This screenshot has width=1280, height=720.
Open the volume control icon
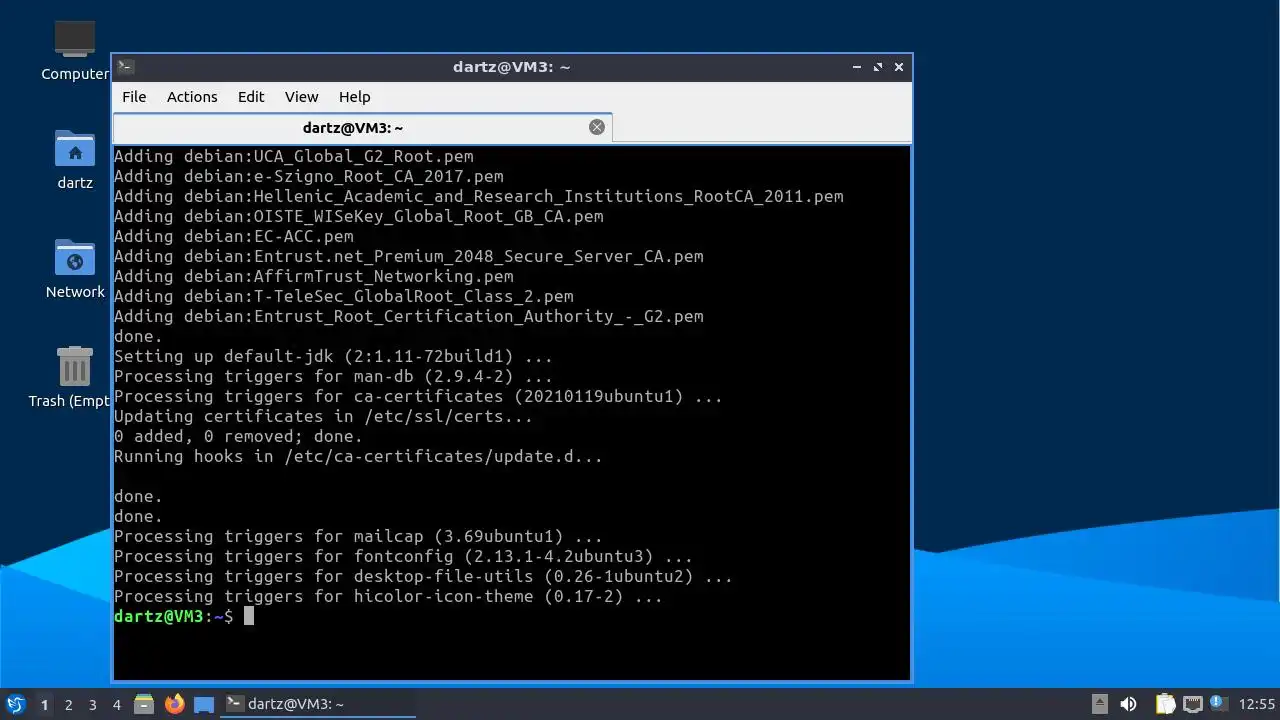[1128, 704]
